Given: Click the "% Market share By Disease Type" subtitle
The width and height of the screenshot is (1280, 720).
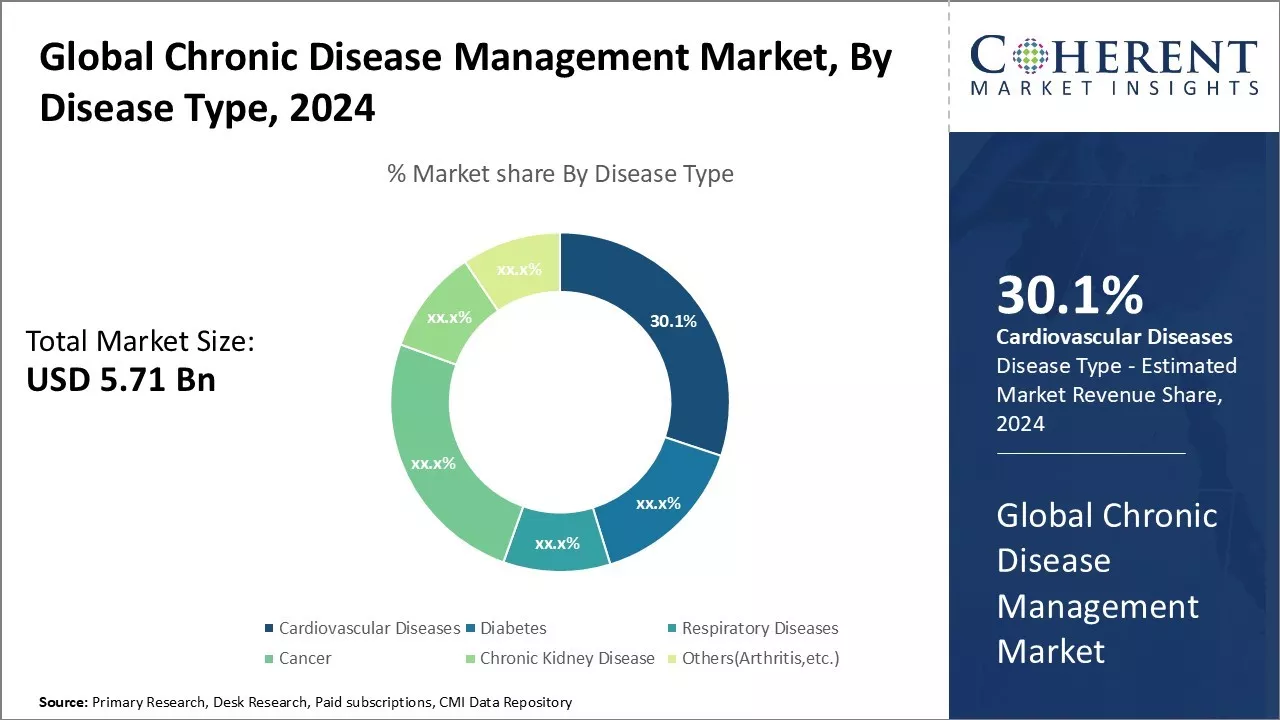Looking at the screenshot, I should pyautogui.click(x=560, y=174).
